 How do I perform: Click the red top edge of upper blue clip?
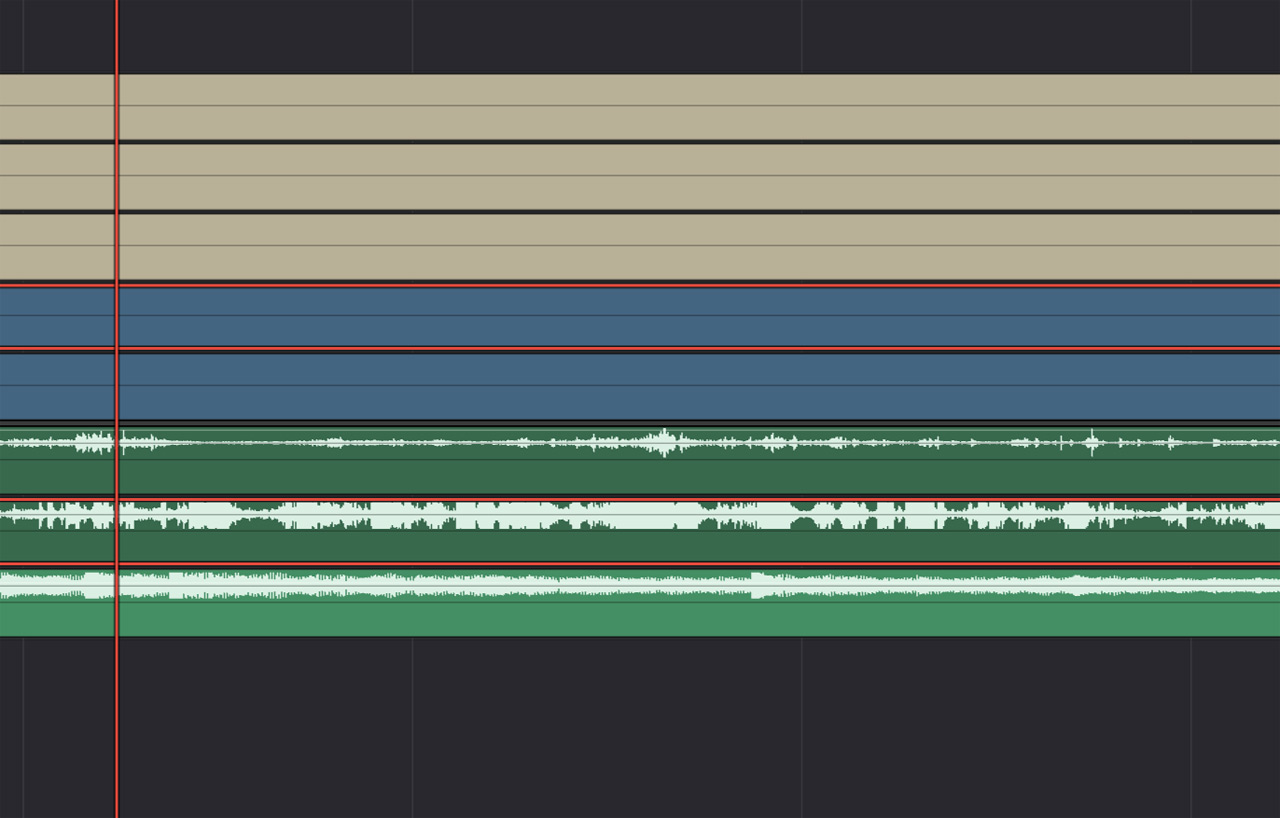pyautogui.click(x=640, y=286)
